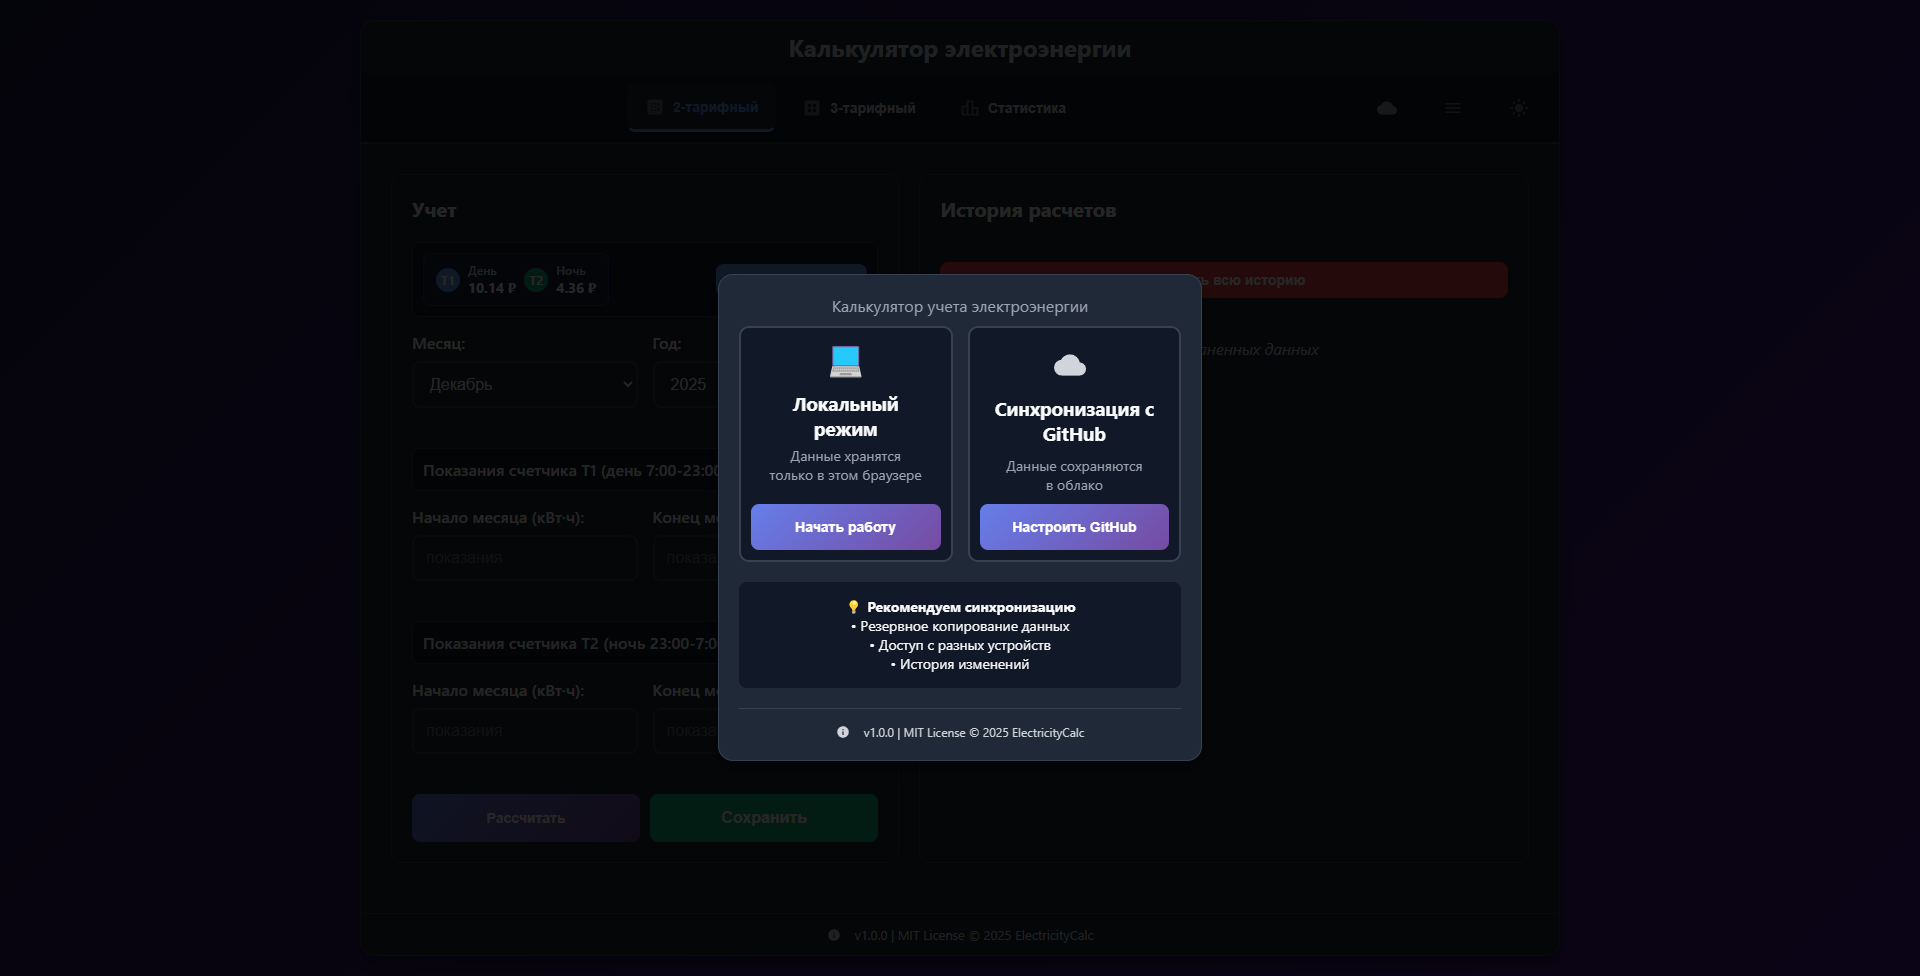This screenshot has width=1920, height=976.
Task: Click the green Сохранить button
Action: coord(764,818)
